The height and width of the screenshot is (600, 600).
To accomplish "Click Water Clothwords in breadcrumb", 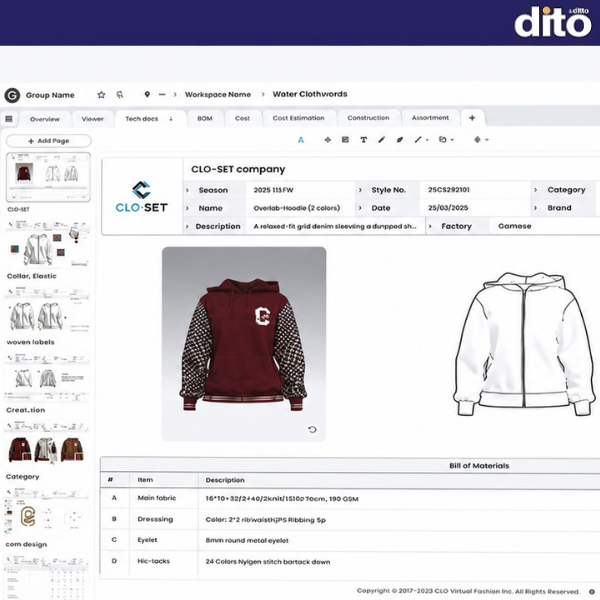I will click(x=310, y=94).
